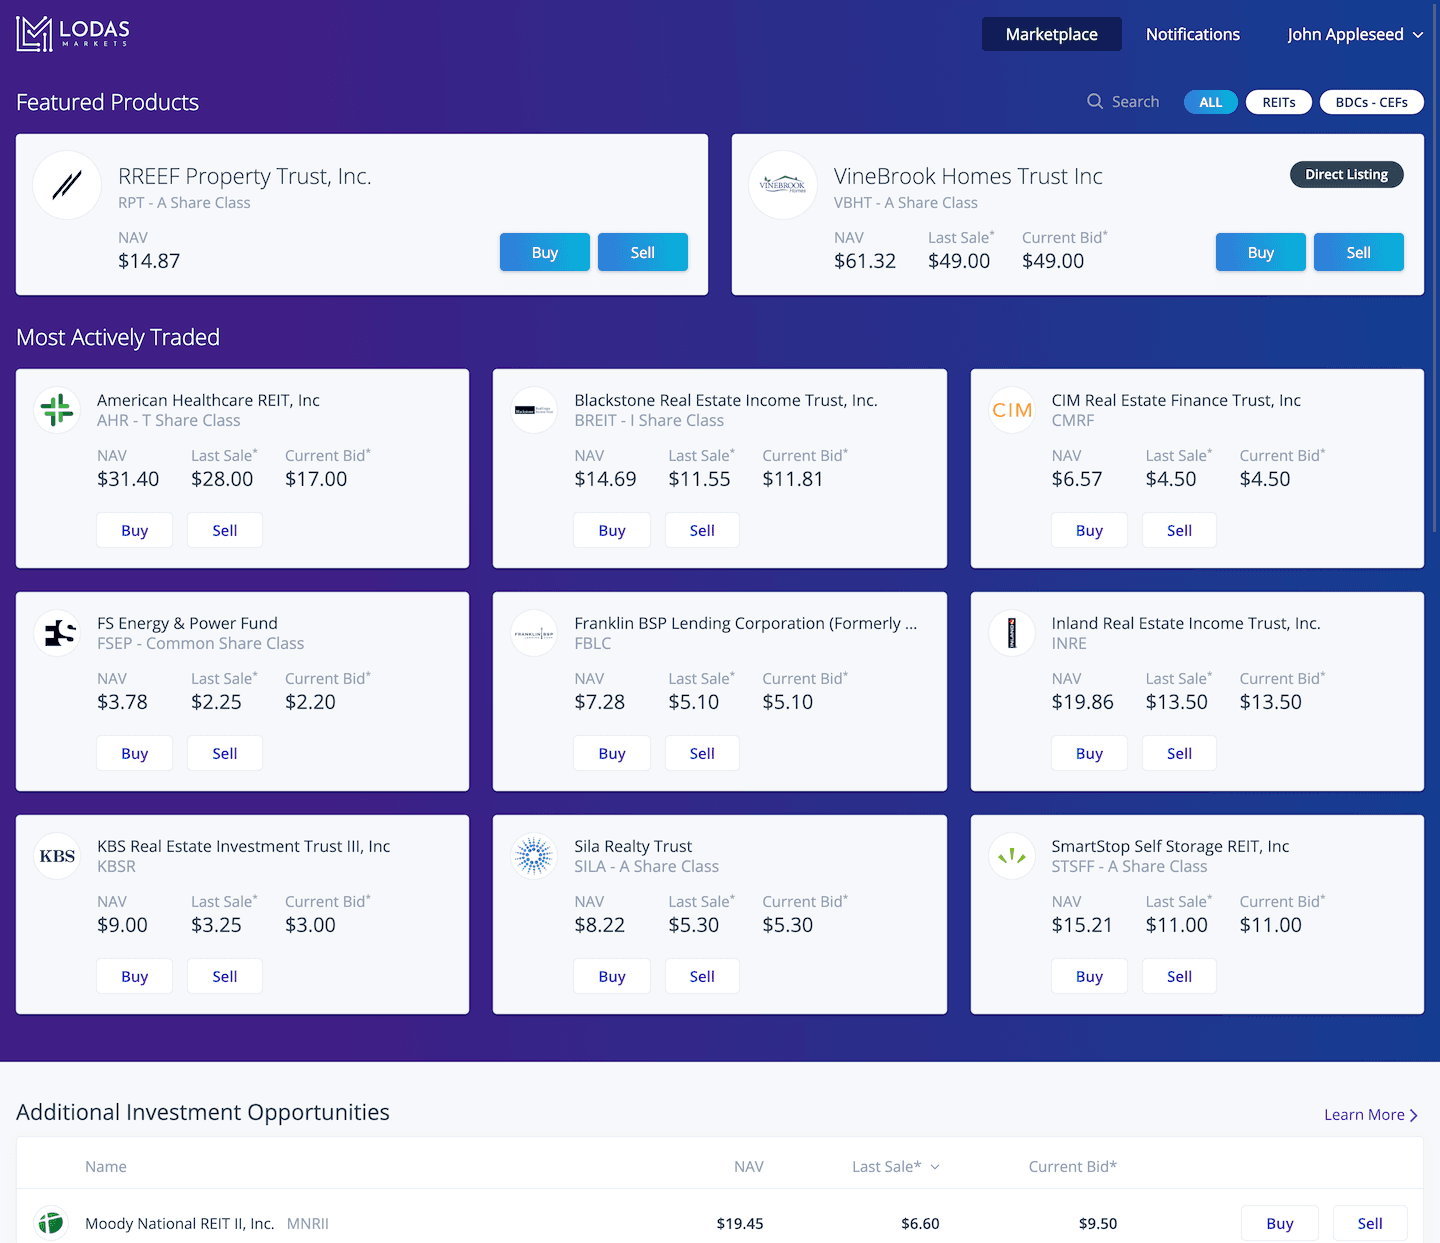Filter products by REITs
This screenshot has height=1243, width=1440.
click(x=1279, y=102)
